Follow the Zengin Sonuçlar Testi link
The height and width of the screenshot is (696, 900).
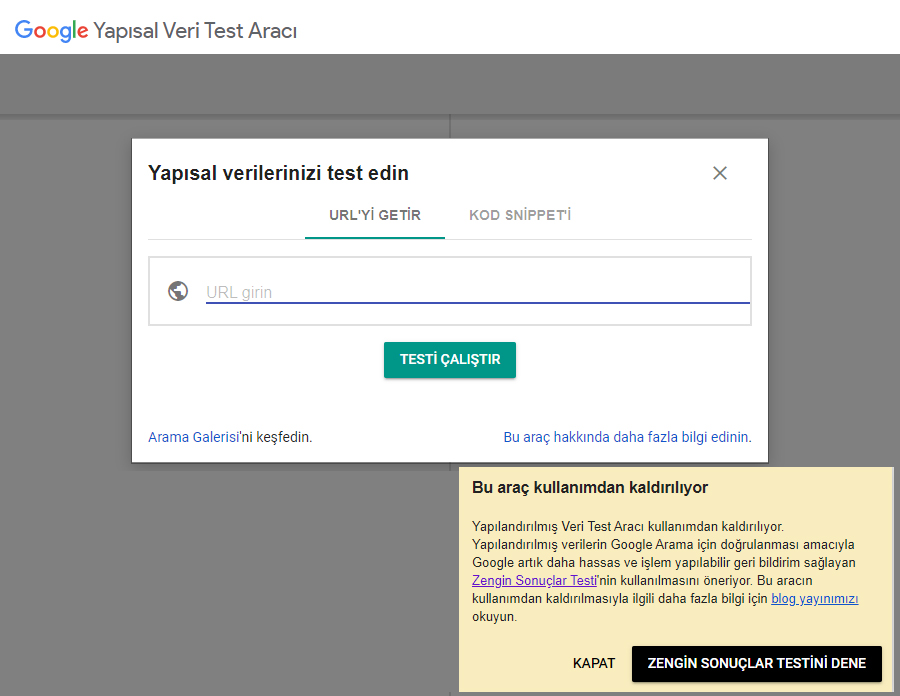(534, 581)
